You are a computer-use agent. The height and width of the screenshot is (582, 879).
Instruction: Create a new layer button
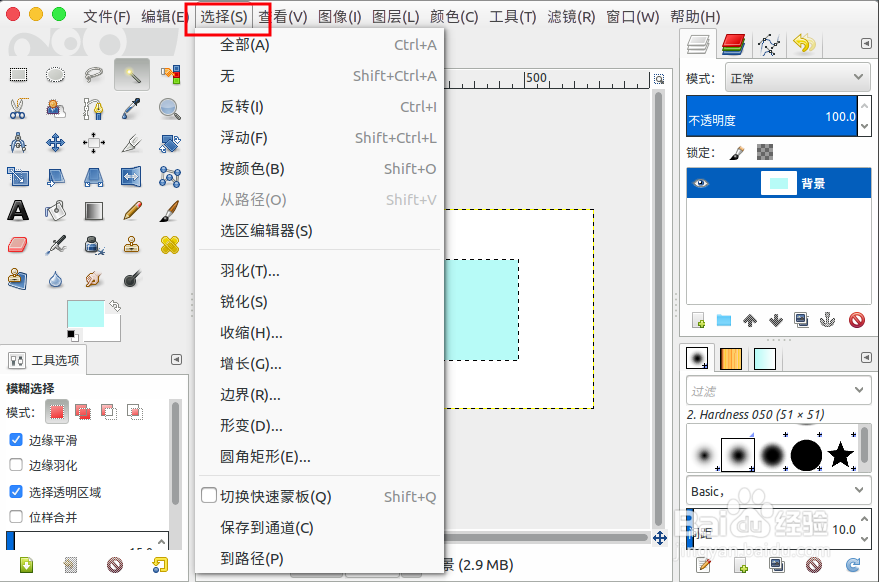point(698,320)
